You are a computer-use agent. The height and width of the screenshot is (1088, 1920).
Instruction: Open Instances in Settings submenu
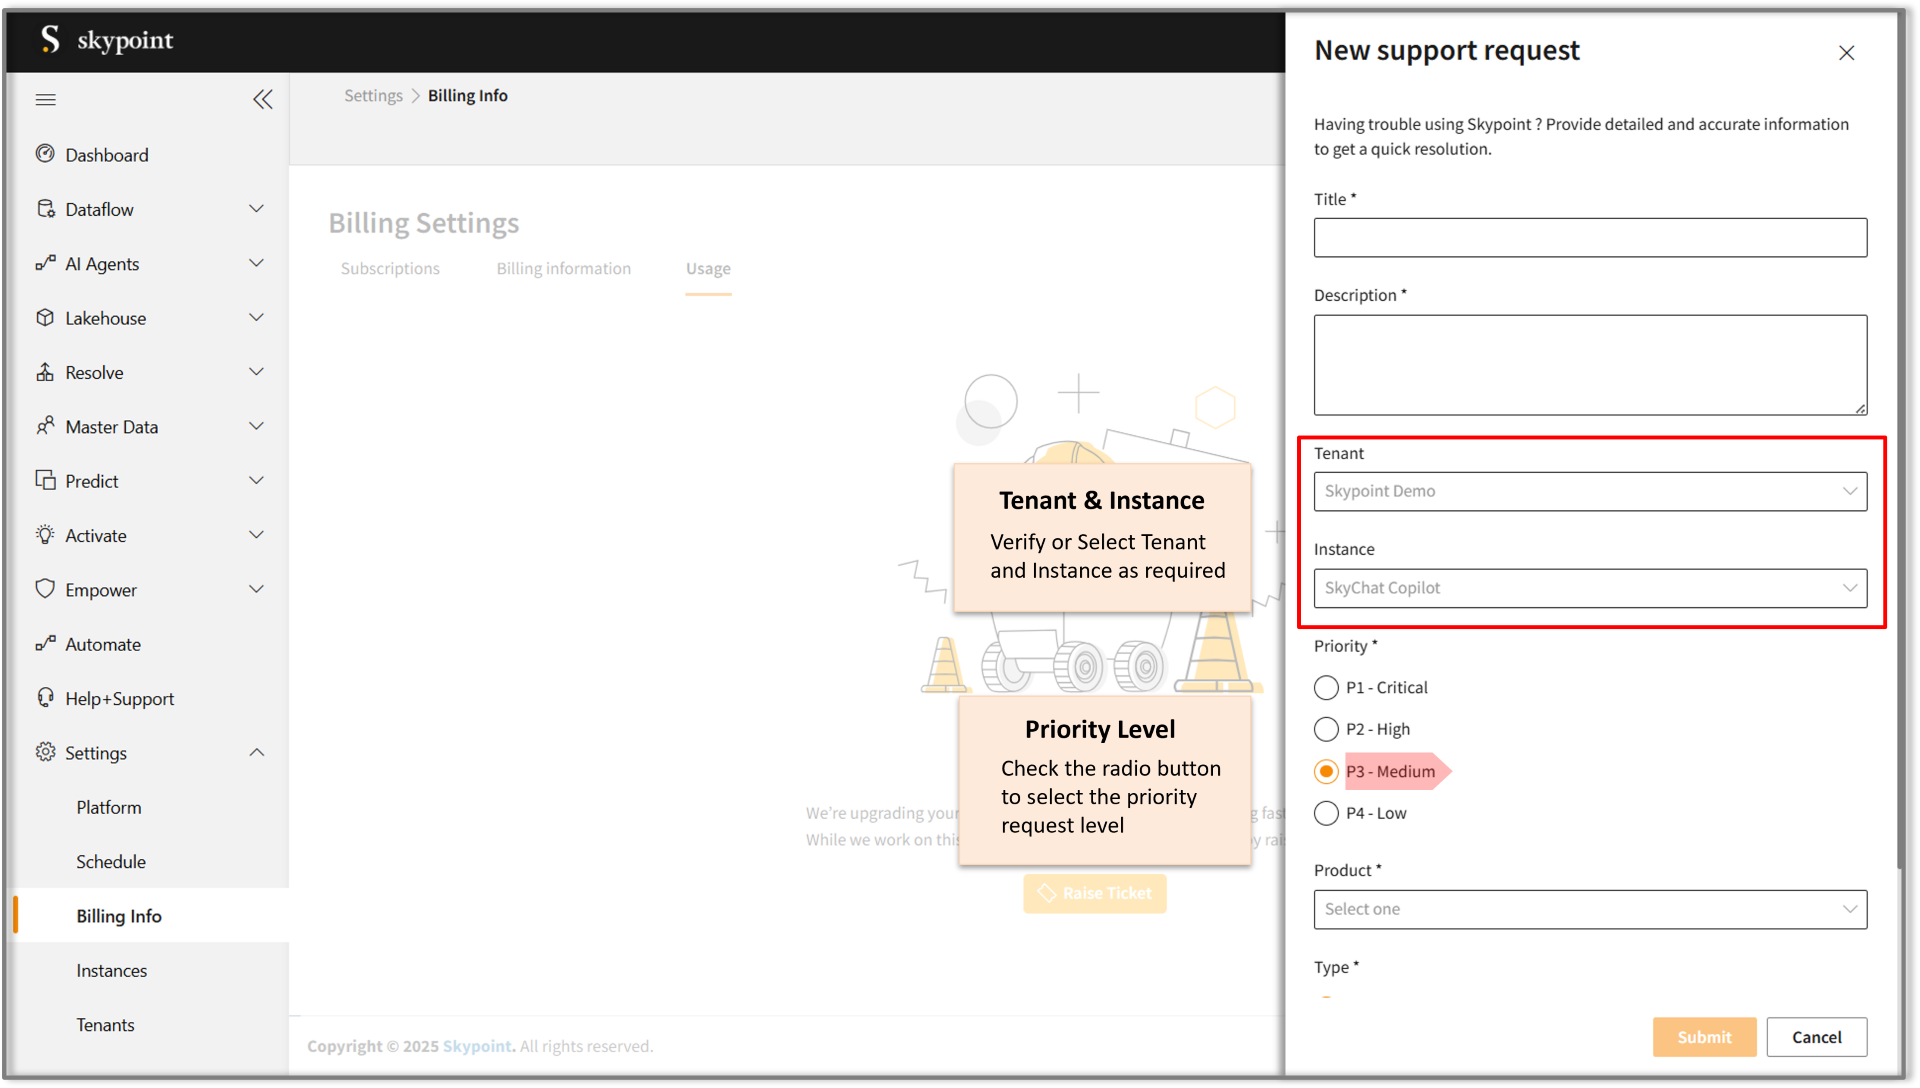[112, 971]
